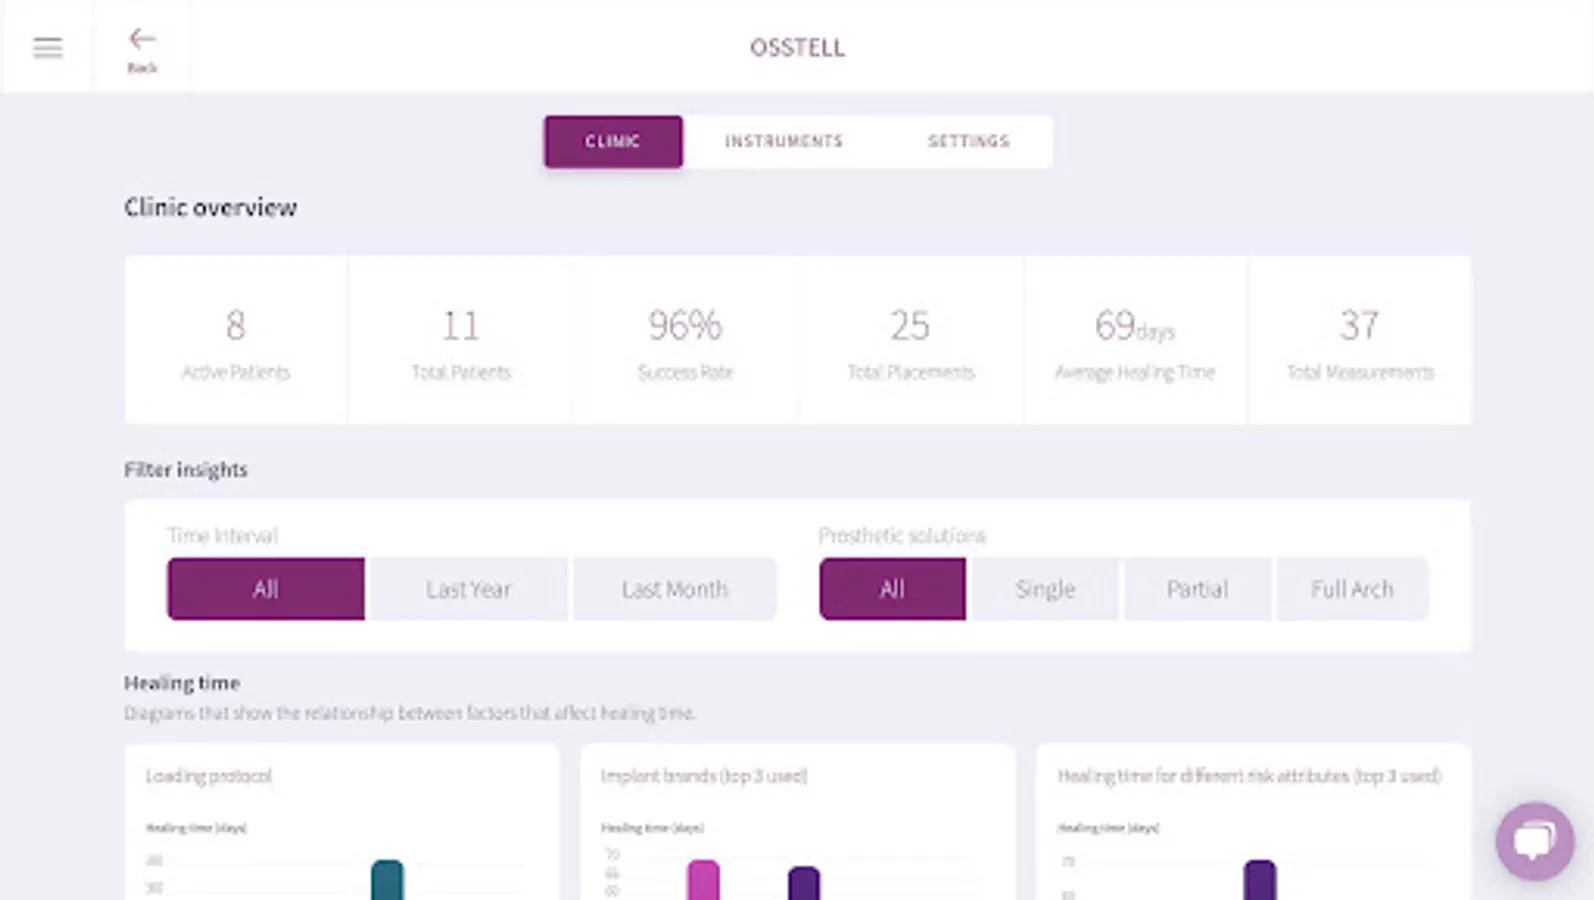Click the purple bar in risk attributes chart
The height and width of the screenshot is (900, 1594).
(1260, 880)
